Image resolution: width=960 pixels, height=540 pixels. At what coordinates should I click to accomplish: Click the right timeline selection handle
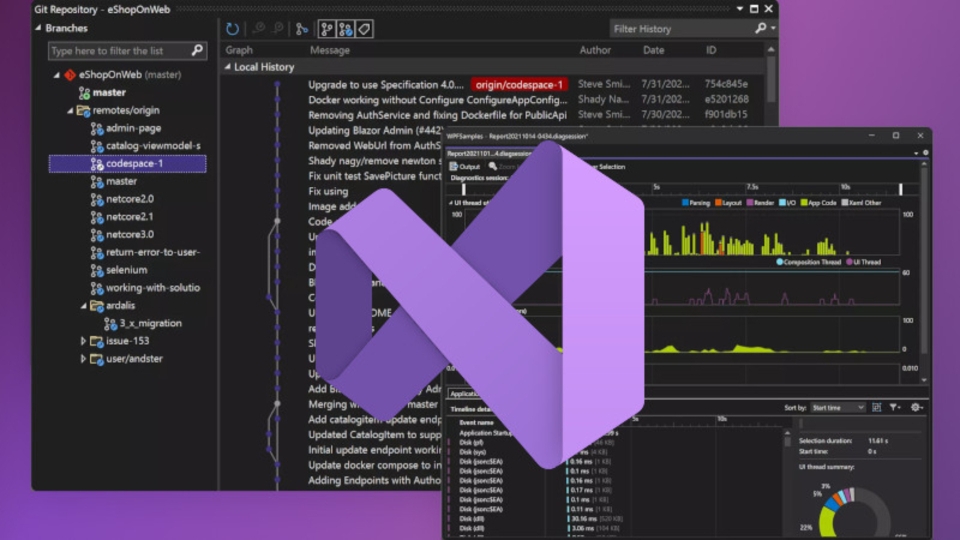tap(901, 189)
